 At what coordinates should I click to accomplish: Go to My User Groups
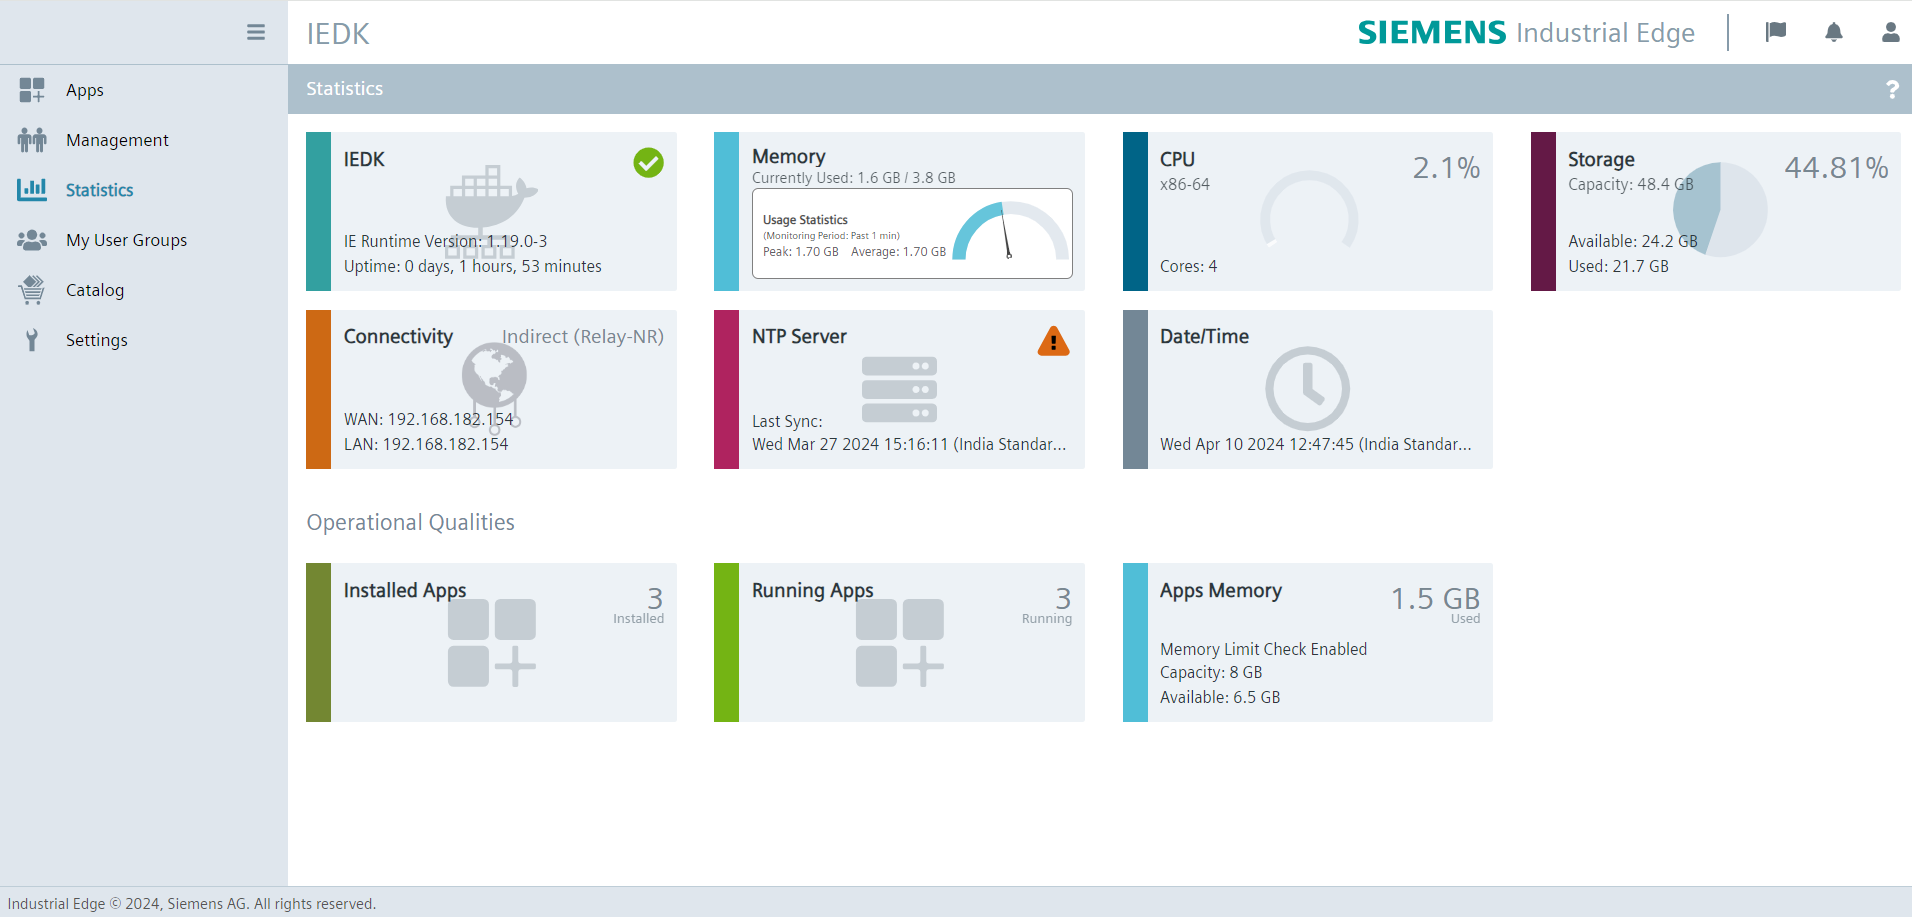point(126,240)
